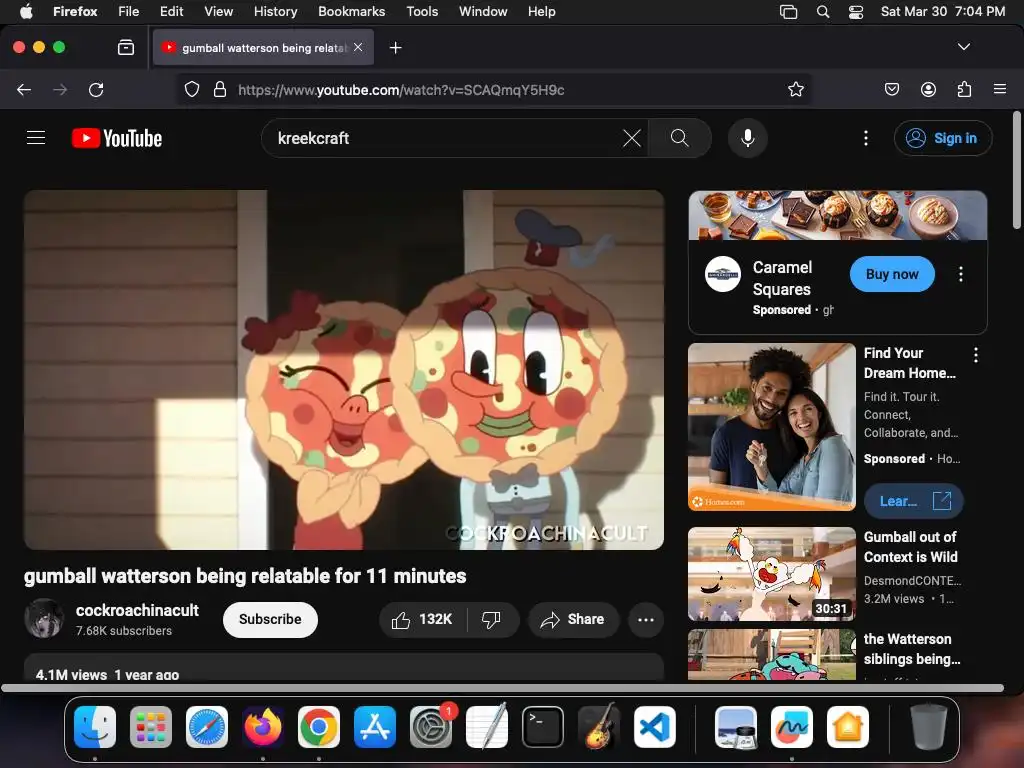1024x768 pixels.
Task: Play Gumball out of Context is Wild
Action: pyautogui.click(x=771, y=574)
